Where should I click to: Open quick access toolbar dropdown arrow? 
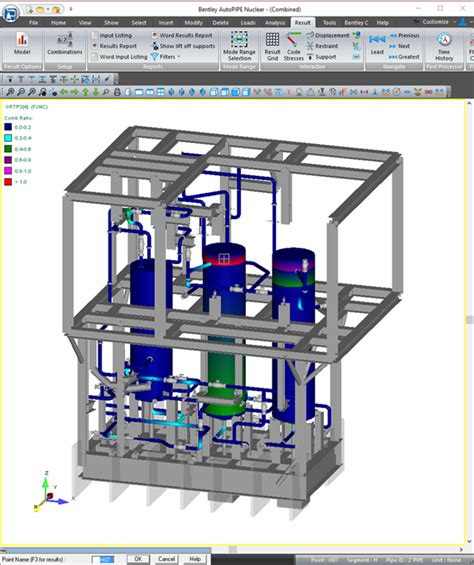71,9
